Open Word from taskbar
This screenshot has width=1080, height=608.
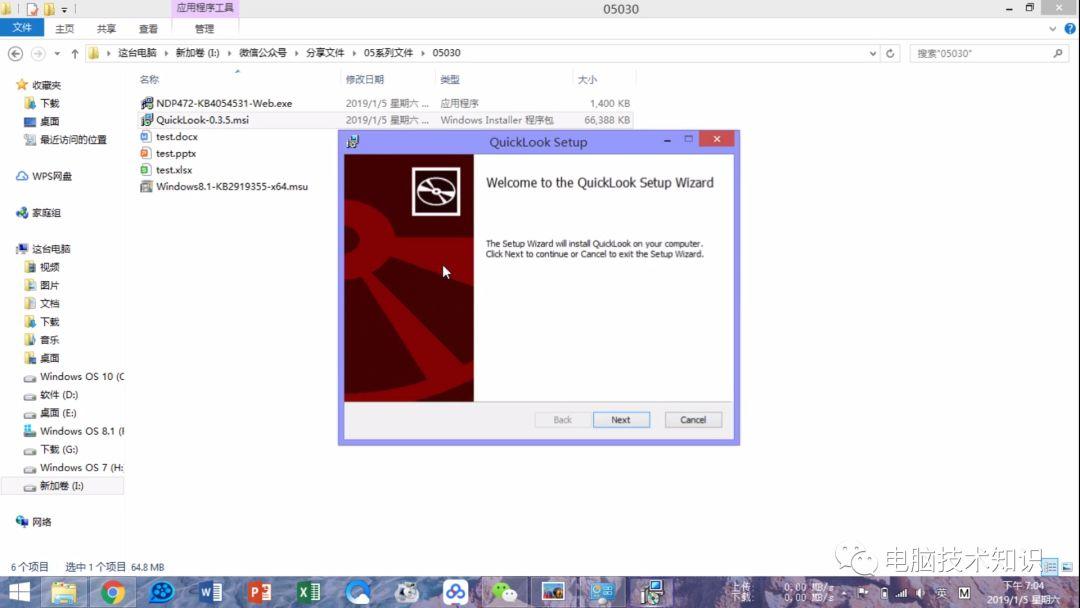coord(211,592)
